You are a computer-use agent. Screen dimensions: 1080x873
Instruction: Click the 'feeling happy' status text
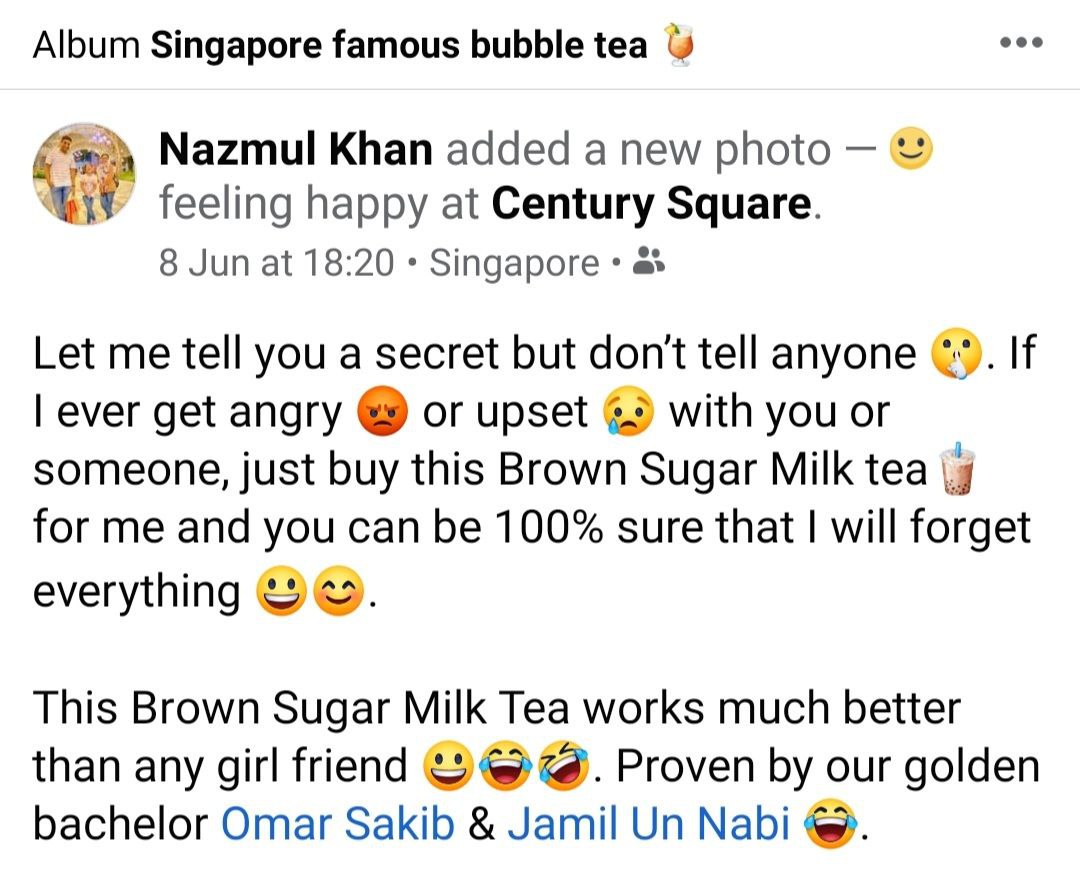pos(293,205)
